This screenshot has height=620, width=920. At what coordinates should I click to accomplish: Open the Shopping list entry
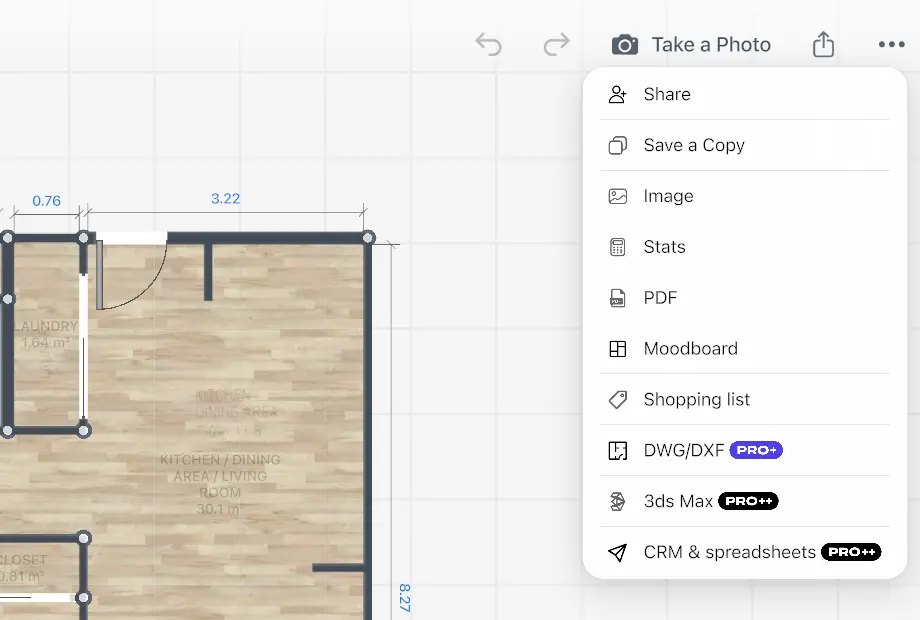tap(745, 399)
